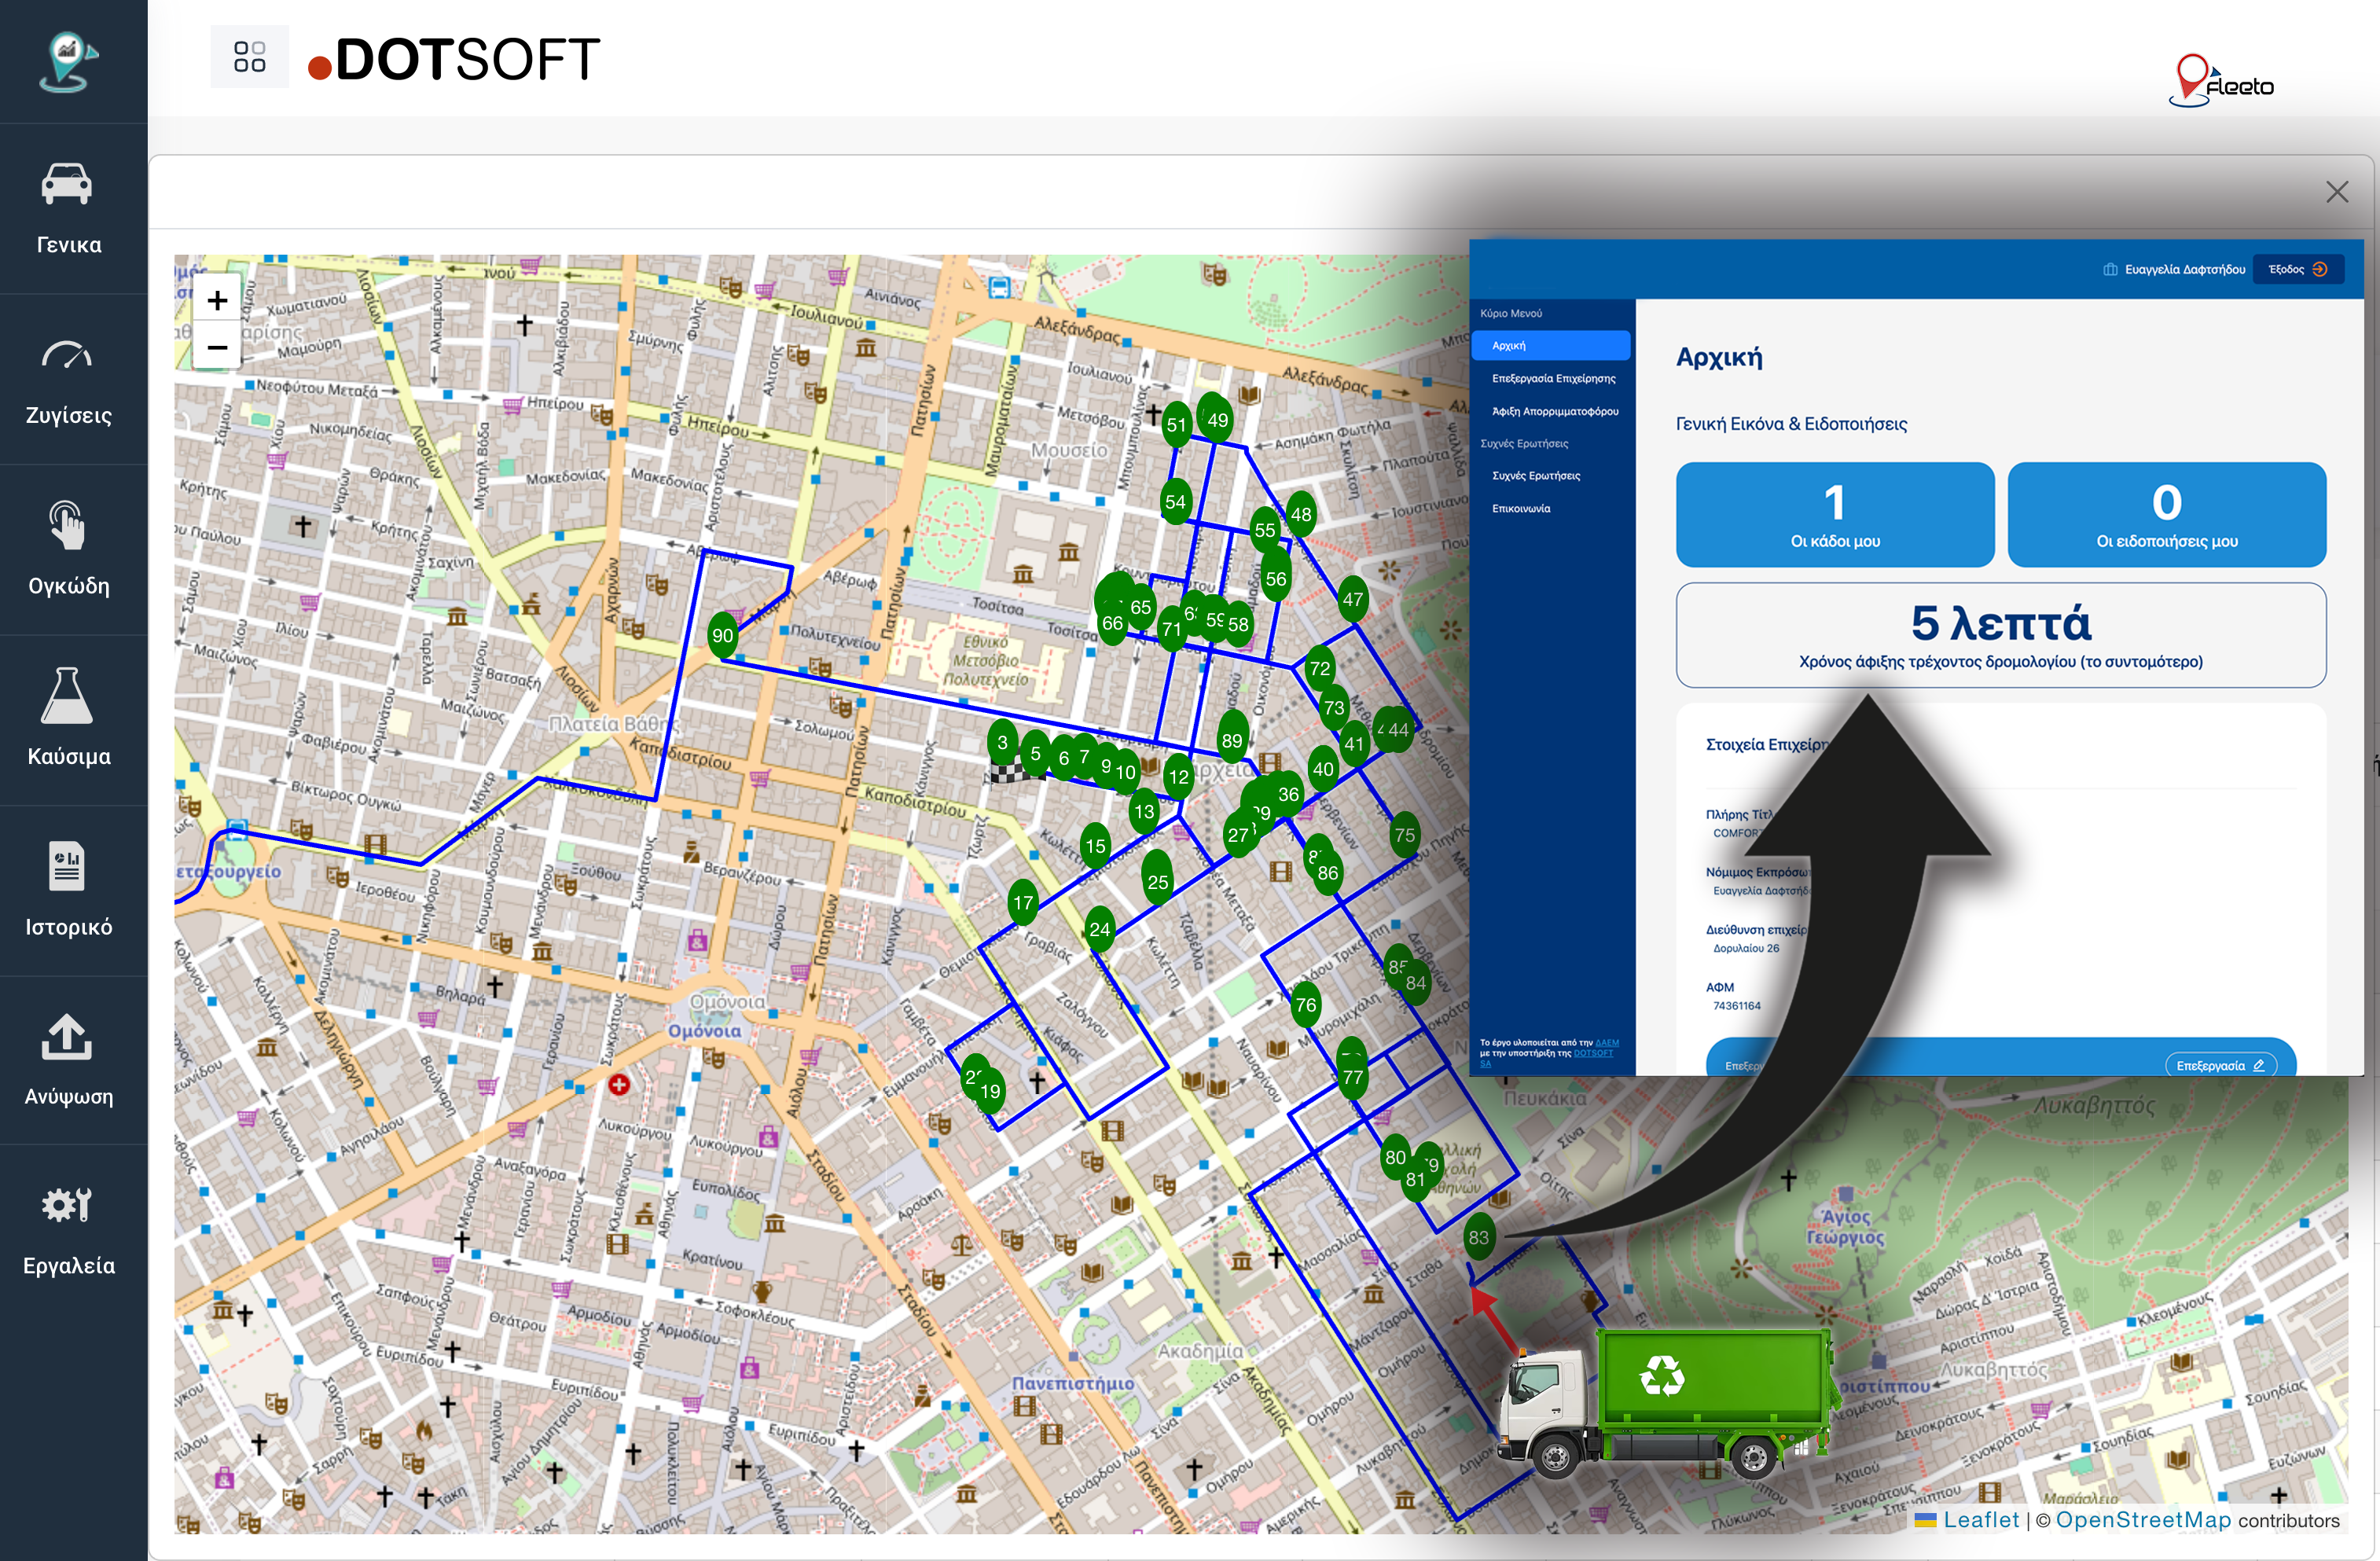The image size is (2380, 1561).
Task: Select map stop marker 90
Action: 722,634
